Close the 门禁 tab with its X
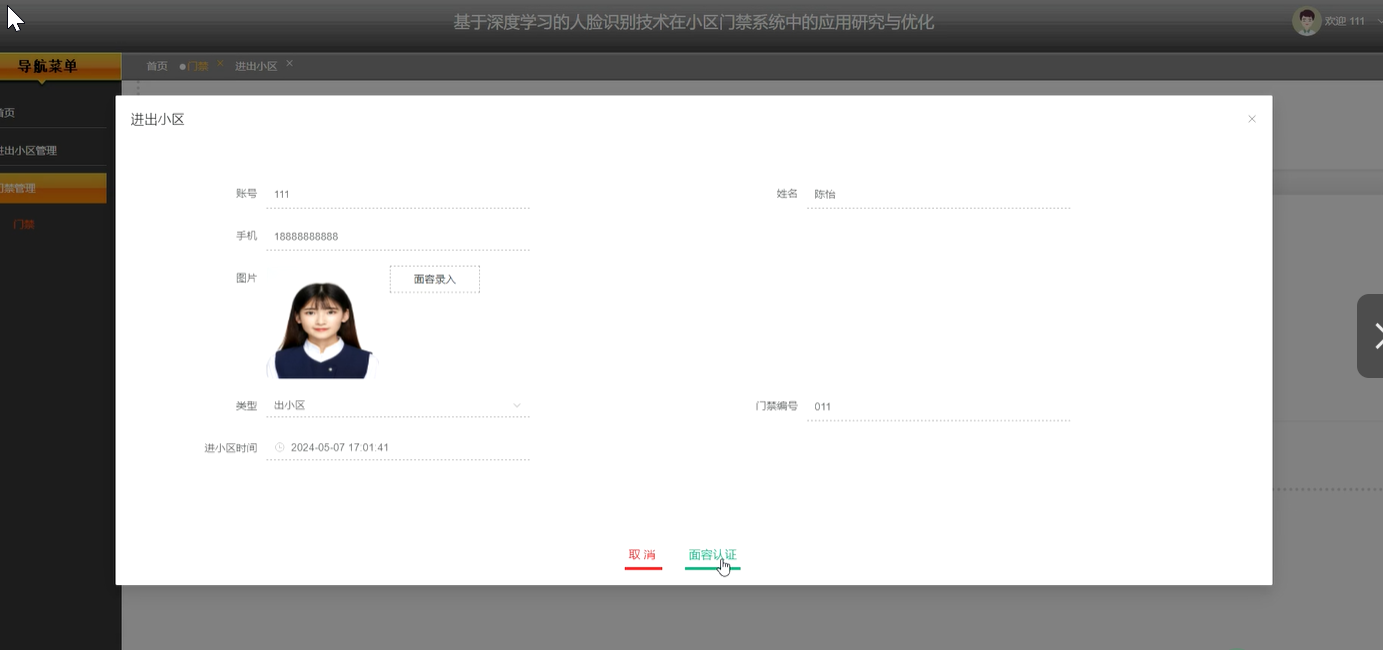The image size is (1383, 650). [x=220, y=63]
